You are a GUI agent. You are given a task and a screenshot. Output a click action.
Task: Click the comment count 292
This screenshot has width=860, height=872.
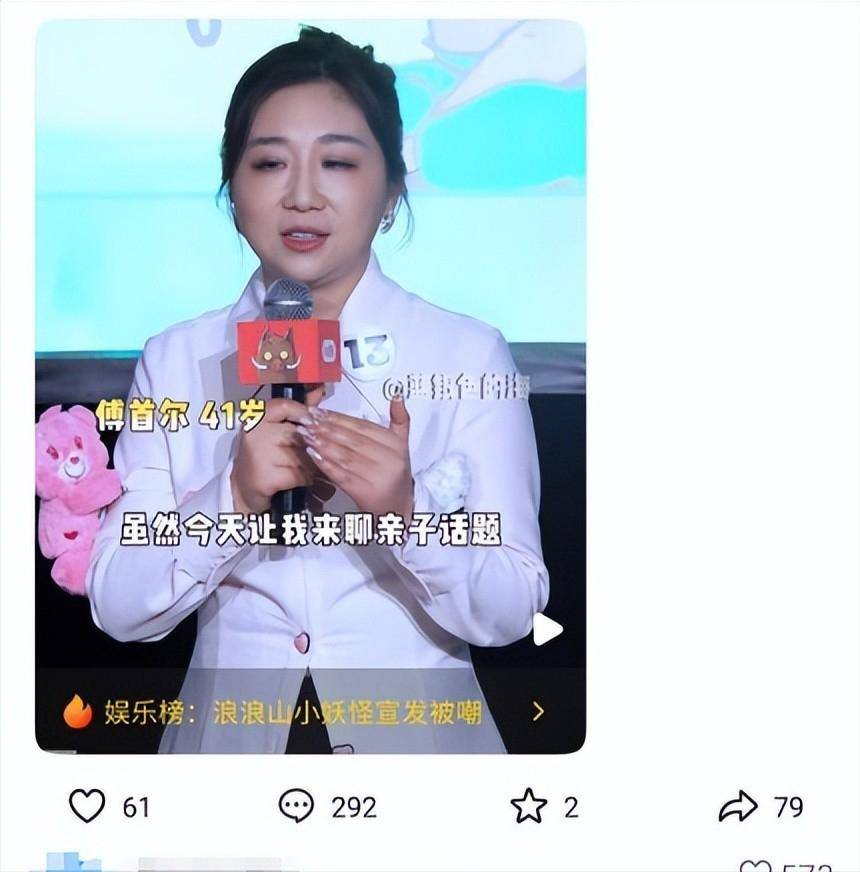[x=354, y=807]
